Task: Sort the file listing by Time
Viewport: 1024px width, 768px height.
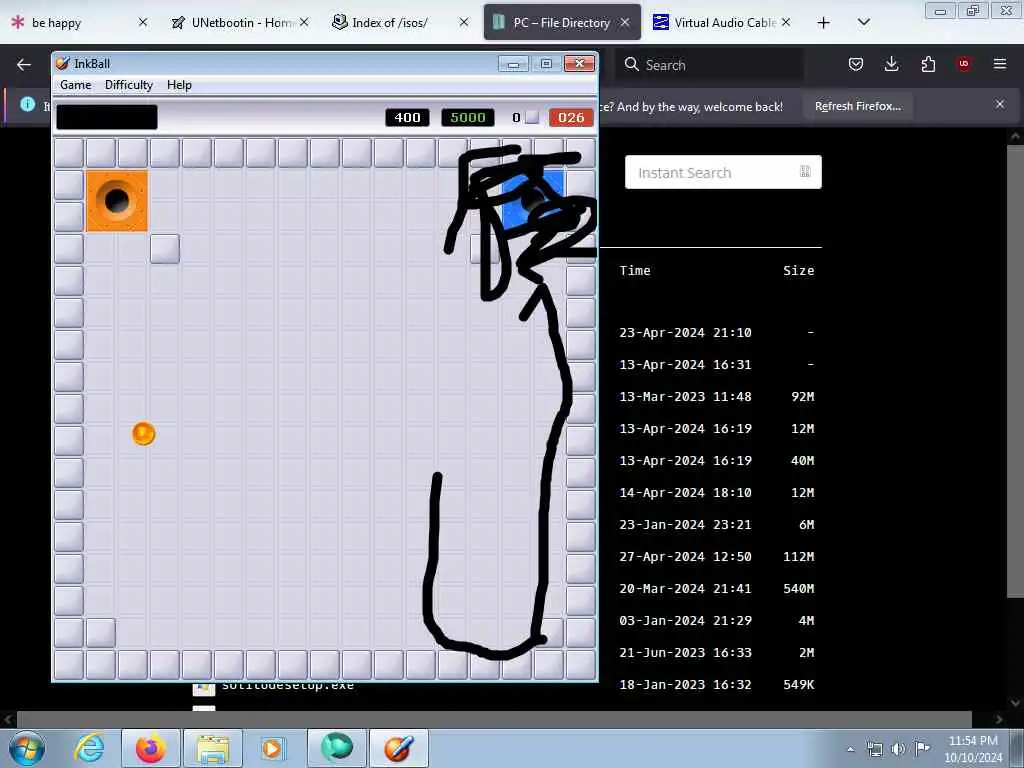Action: 635,270
